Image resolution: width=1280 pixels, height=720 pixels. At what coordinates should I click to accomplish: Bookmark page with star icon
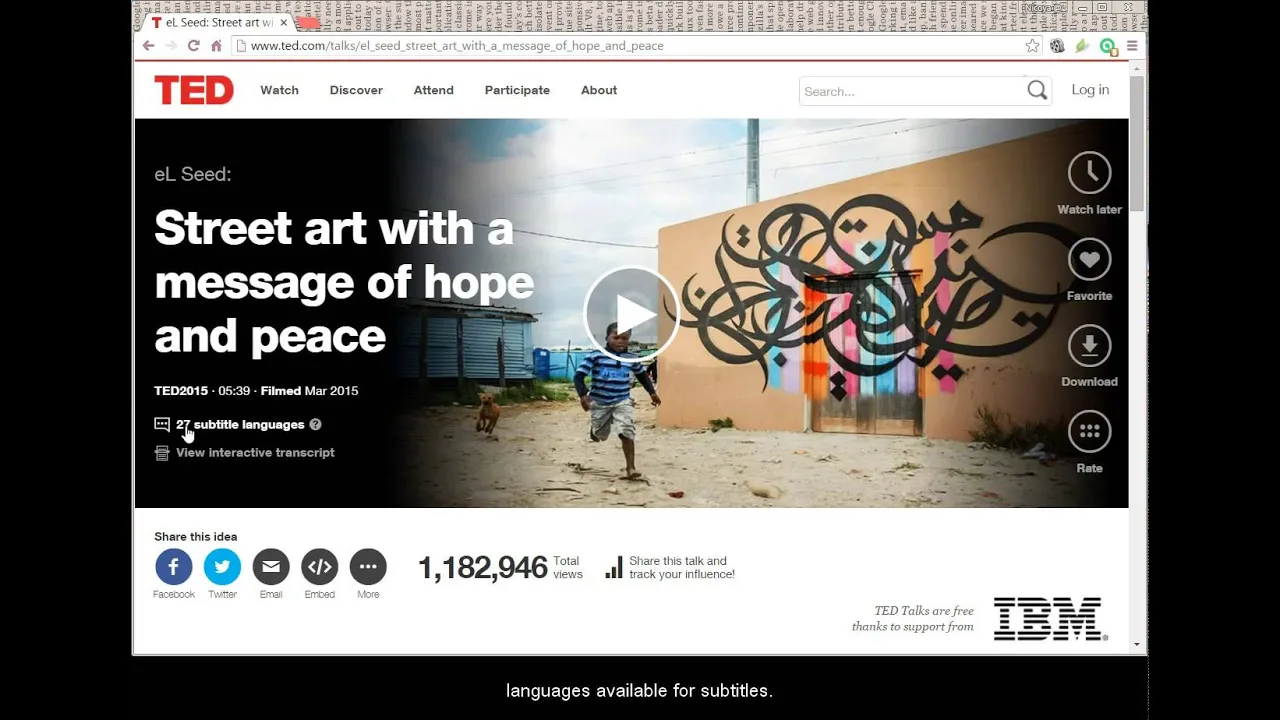1032,46
